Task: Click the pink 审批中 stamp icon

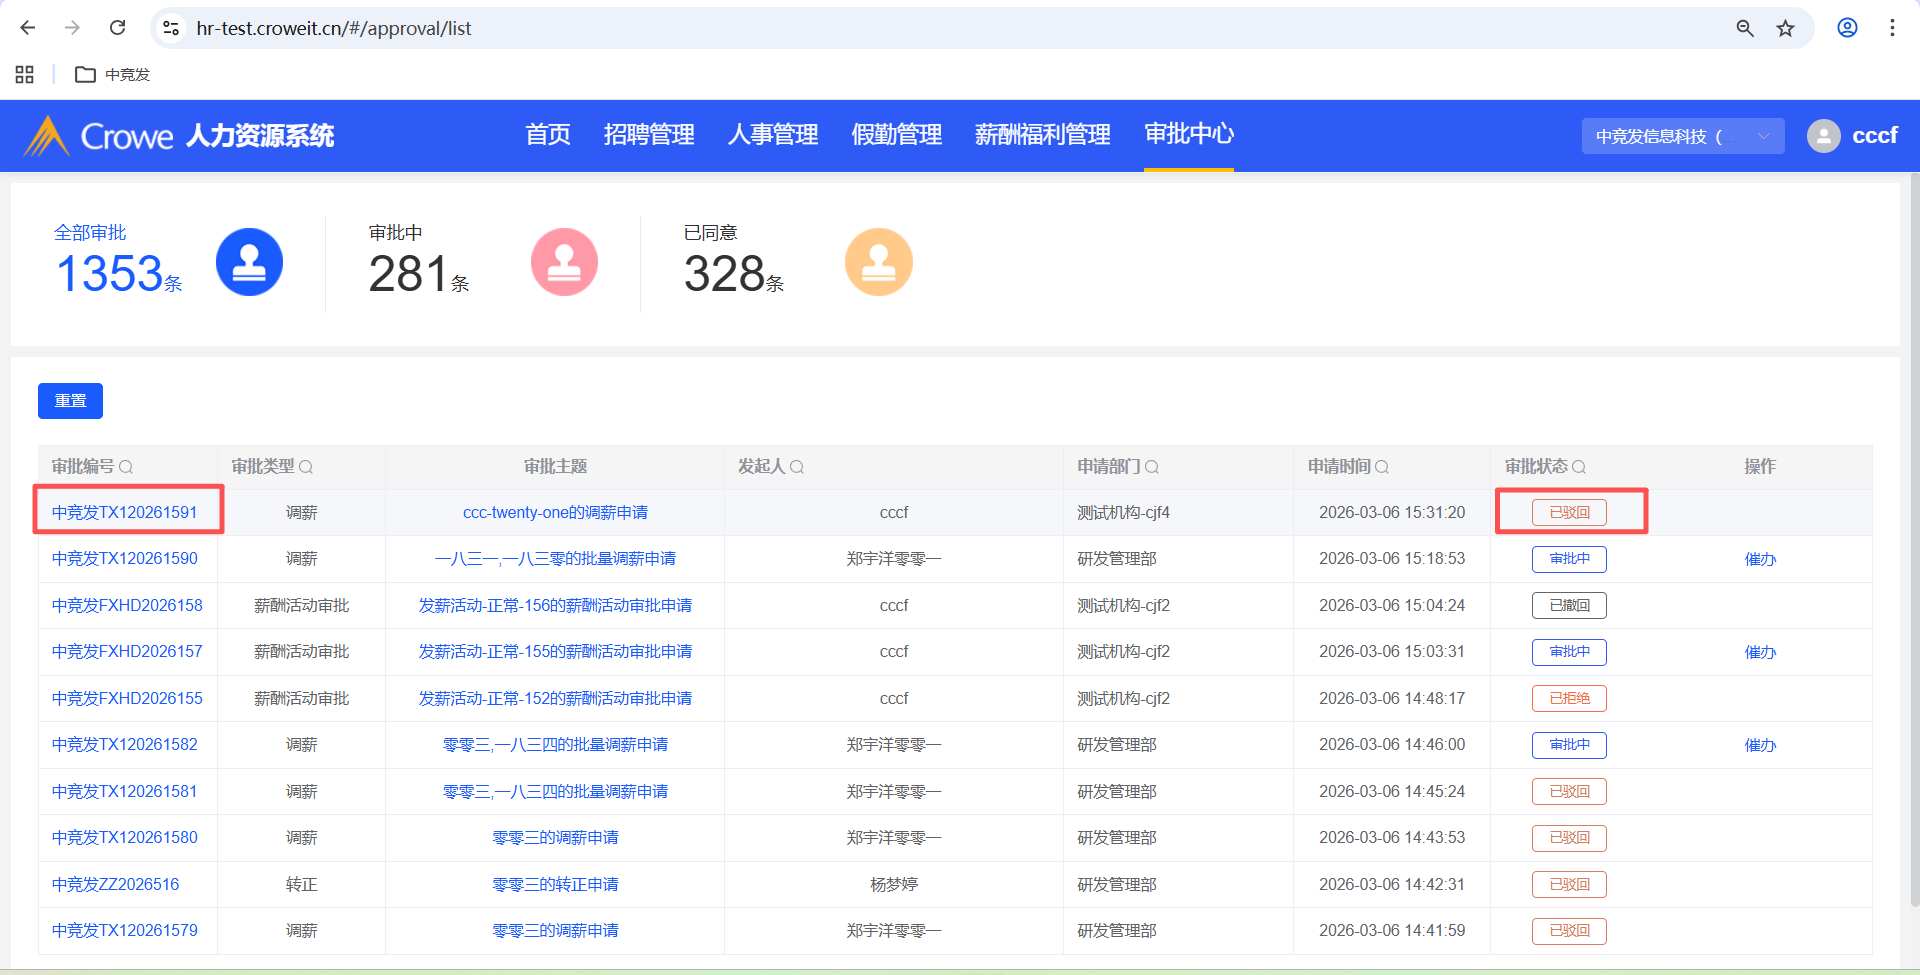Action: point(564,262)
